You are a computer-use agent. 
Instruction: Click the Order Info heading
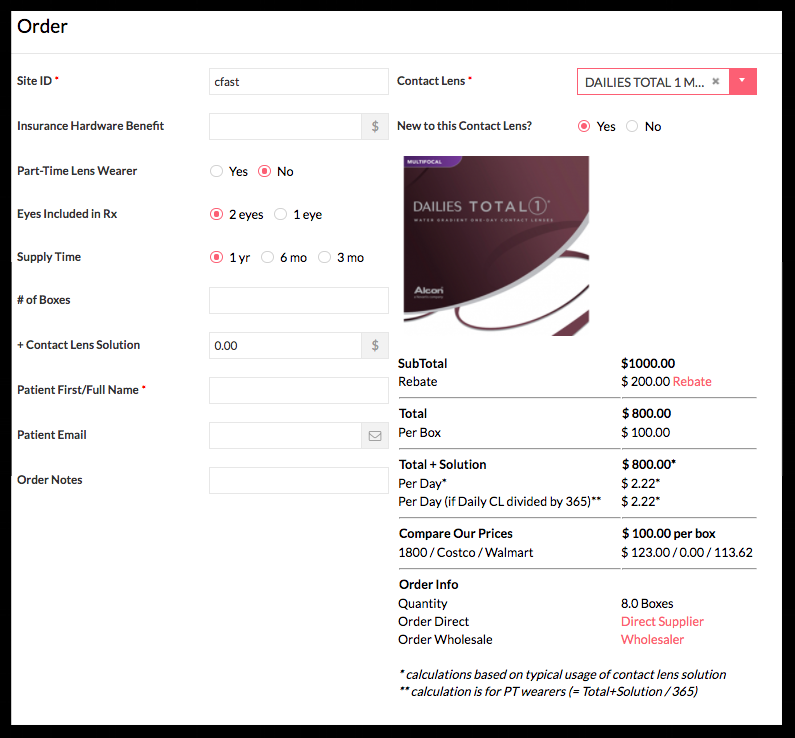(x=428, y=584)
